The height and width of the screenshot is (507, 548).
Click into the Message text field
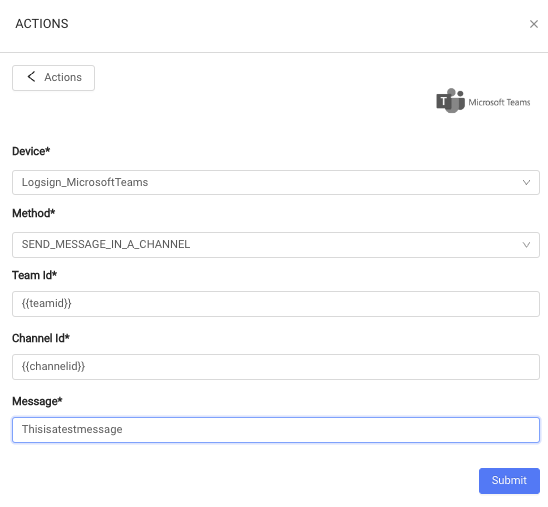(276, 430)
